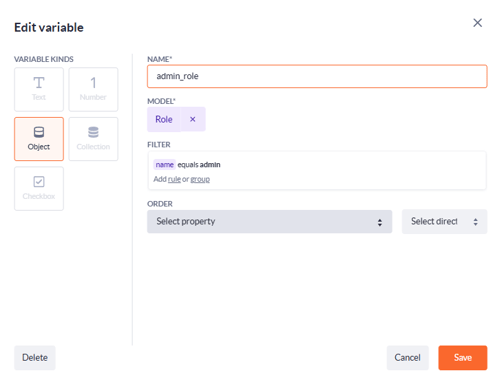
Task: Close the Edit variable dialog
Action: point(478,23)
